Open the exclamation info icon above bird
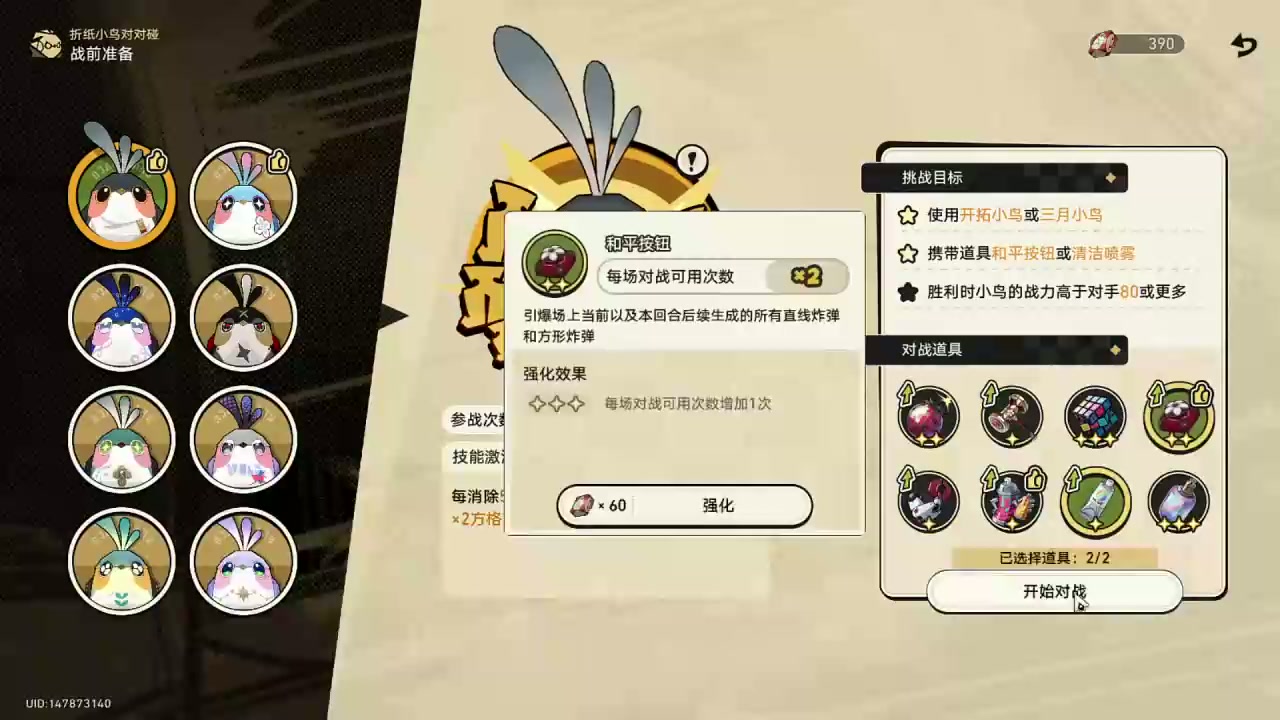The image size is (1280, 720). tap(692, 160)
